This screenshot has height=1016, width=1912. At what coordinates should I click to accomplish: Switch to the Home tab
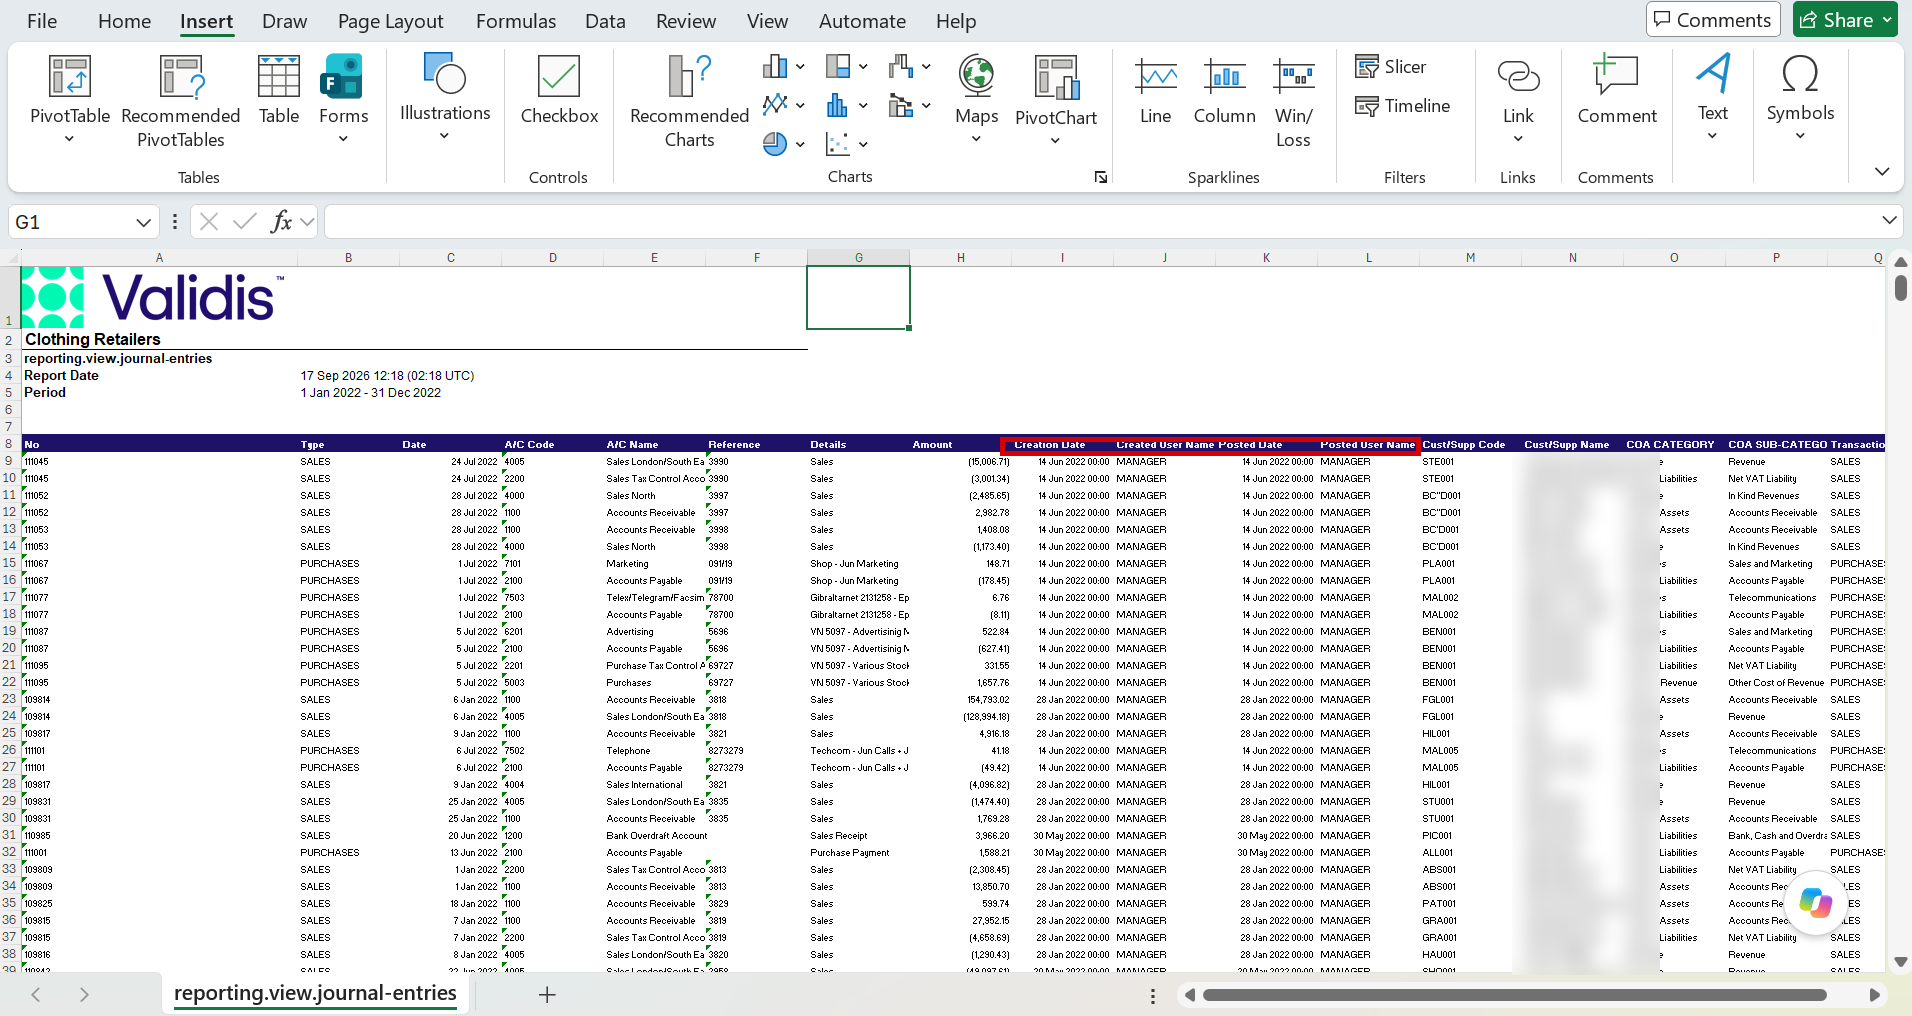tap(124, 21)
